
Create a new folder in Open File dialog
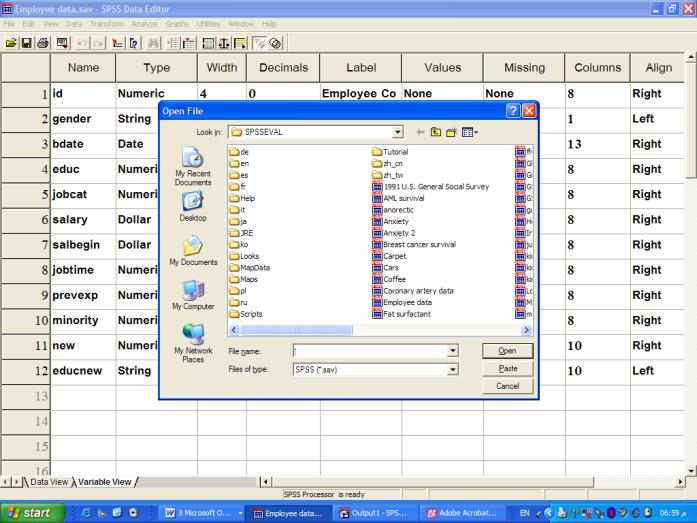[451, 132]
